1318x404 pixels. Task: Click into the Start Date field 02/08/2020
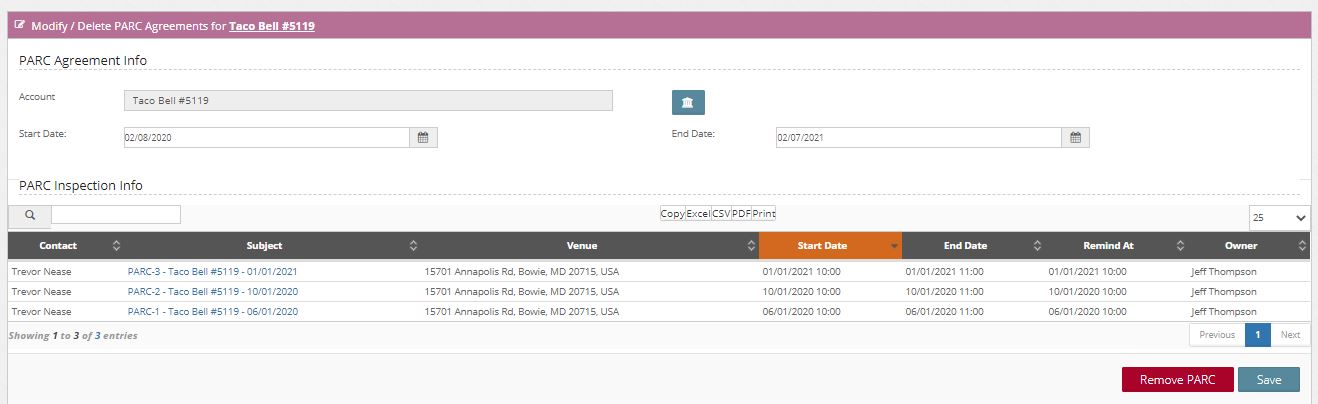(x=267, y=138)
